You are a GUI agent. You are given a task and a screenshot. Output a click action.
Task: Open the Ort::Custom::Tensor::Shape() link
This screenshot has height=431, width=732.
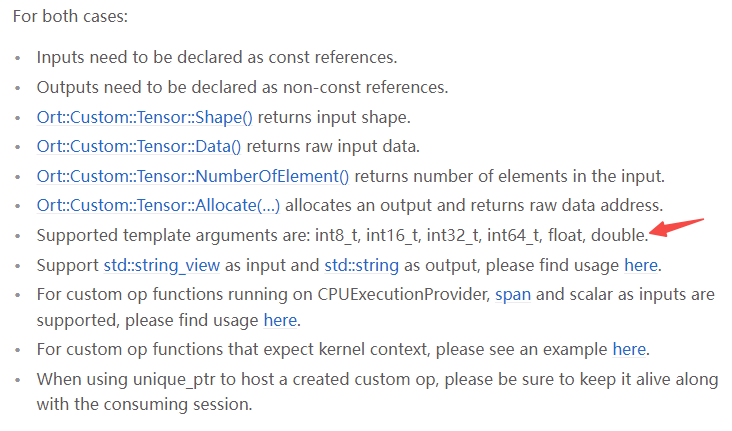(x=145, y=117)
